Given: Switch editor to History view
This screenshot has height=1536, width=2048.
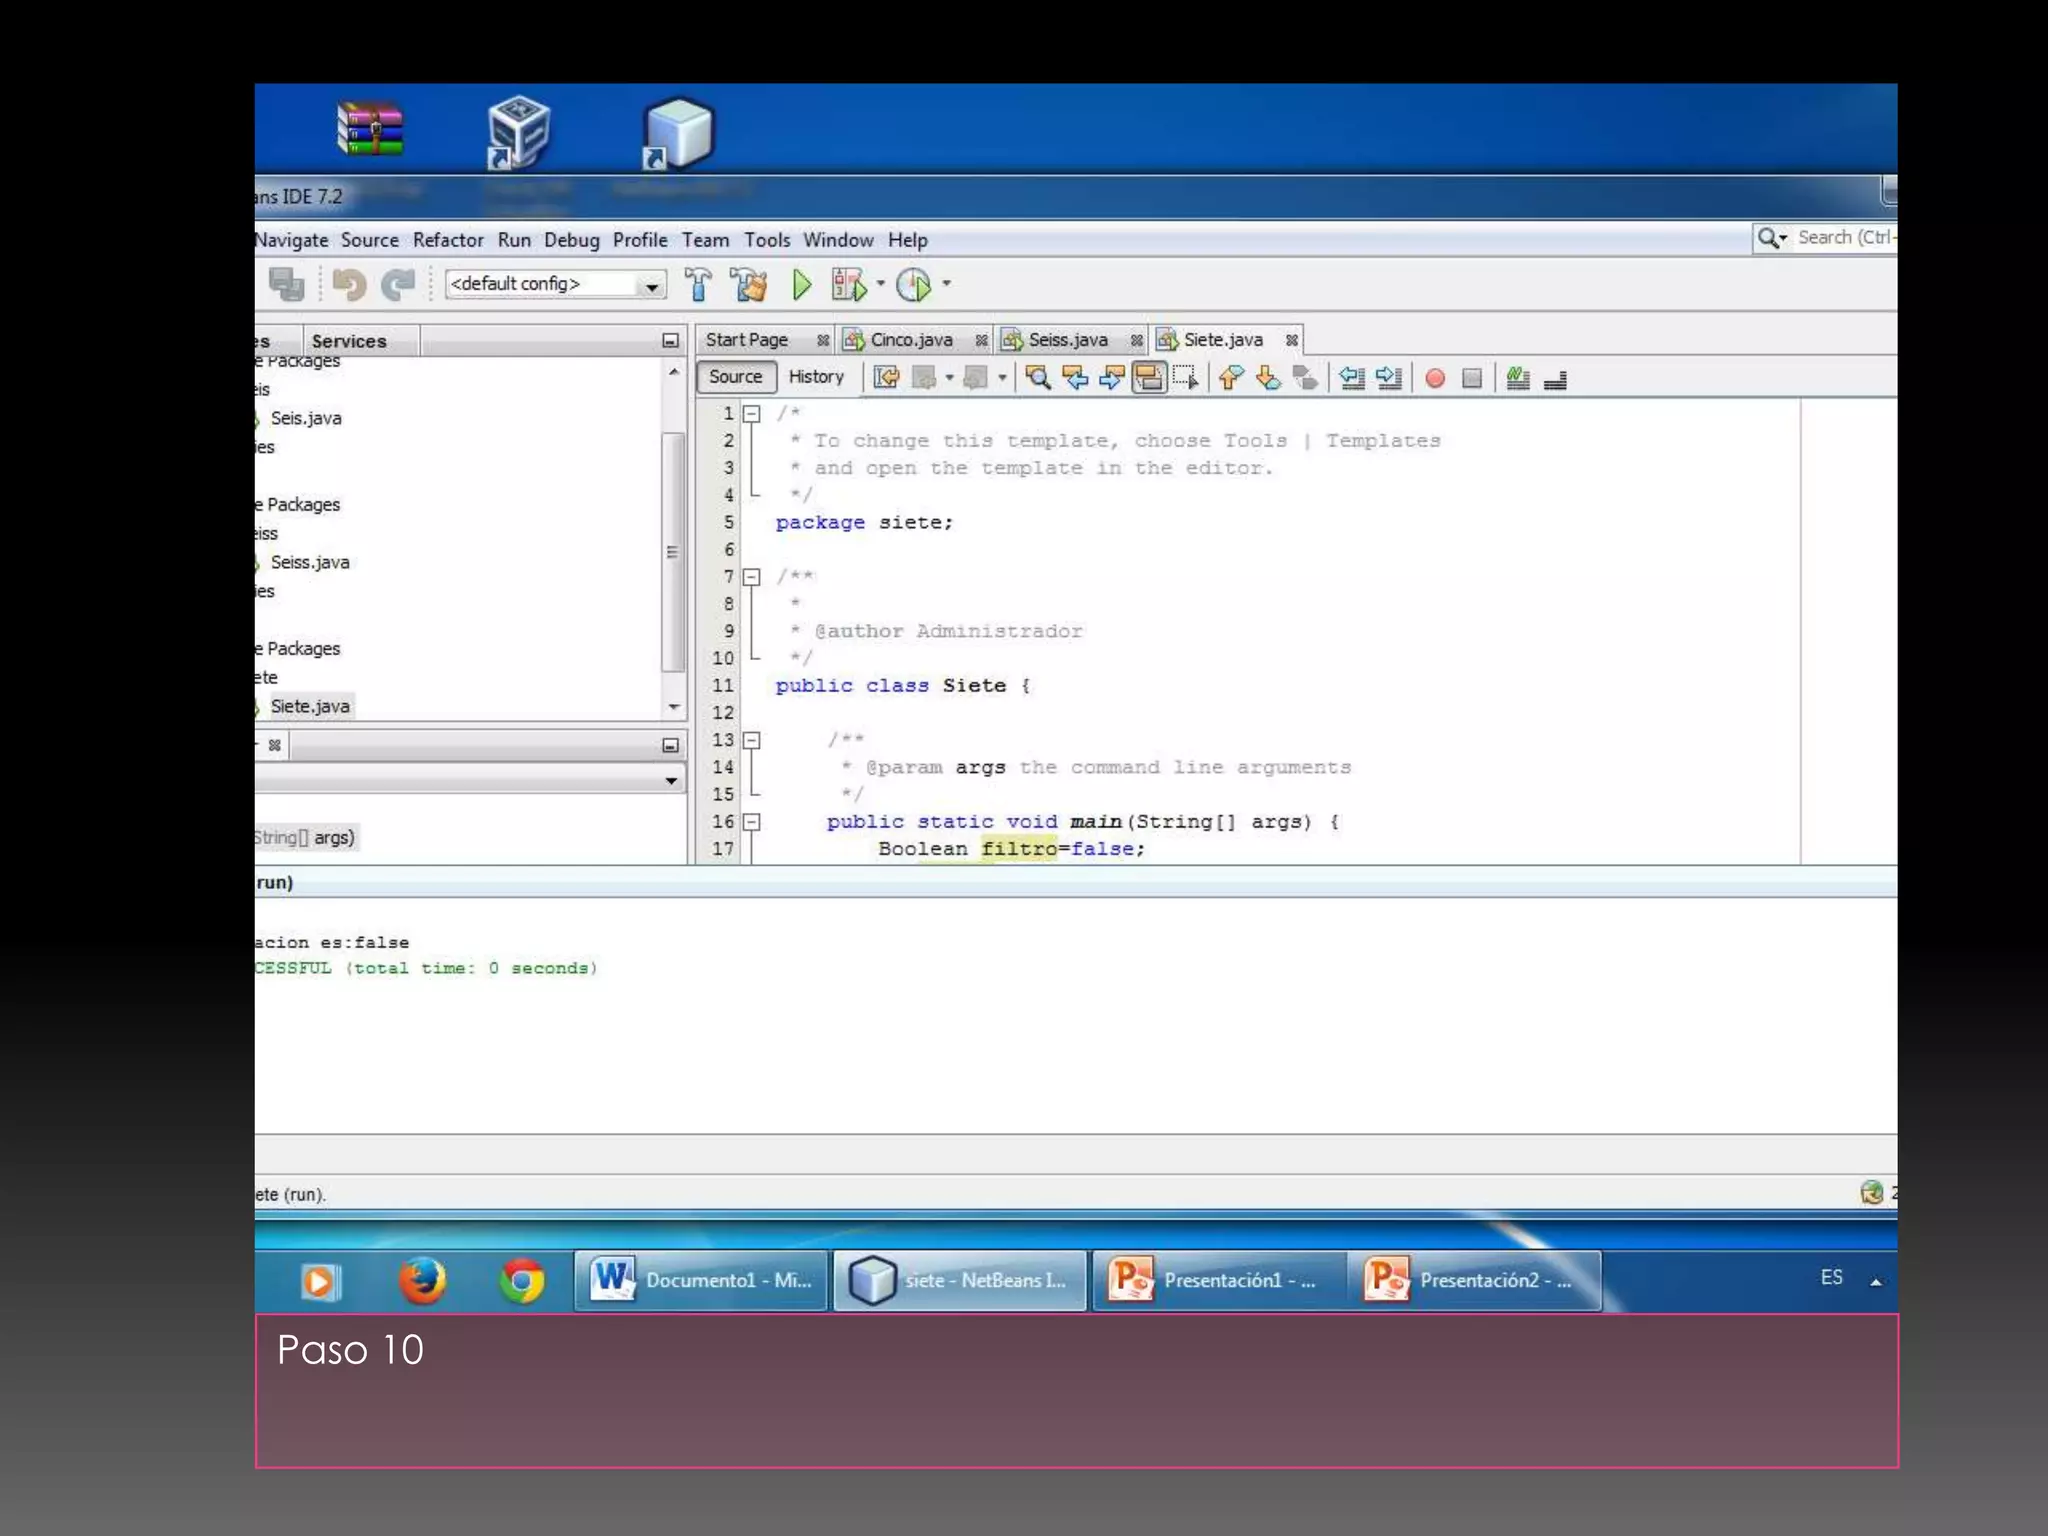Looking at the screenshot, I should 816,377.
